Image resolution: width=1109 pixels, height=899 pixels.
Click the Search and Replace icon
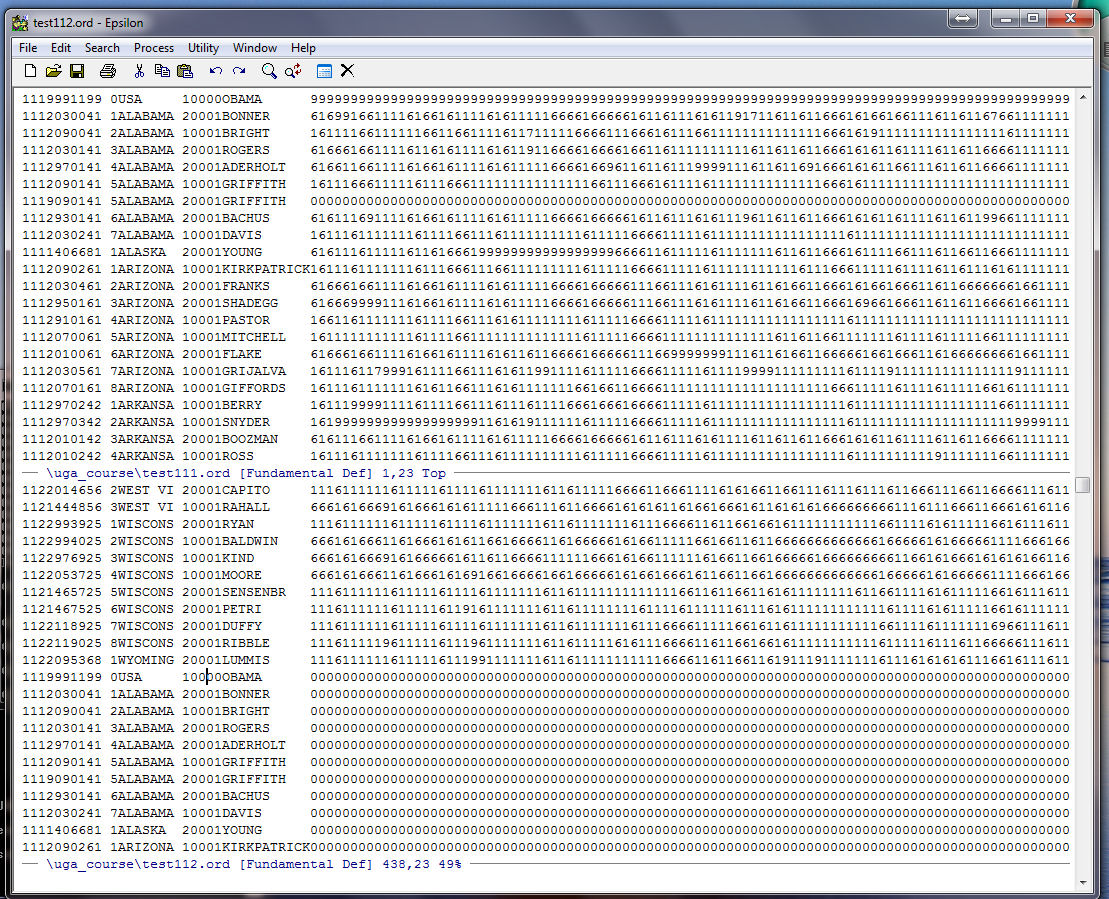pyautogui.click(x=293, y=71)
